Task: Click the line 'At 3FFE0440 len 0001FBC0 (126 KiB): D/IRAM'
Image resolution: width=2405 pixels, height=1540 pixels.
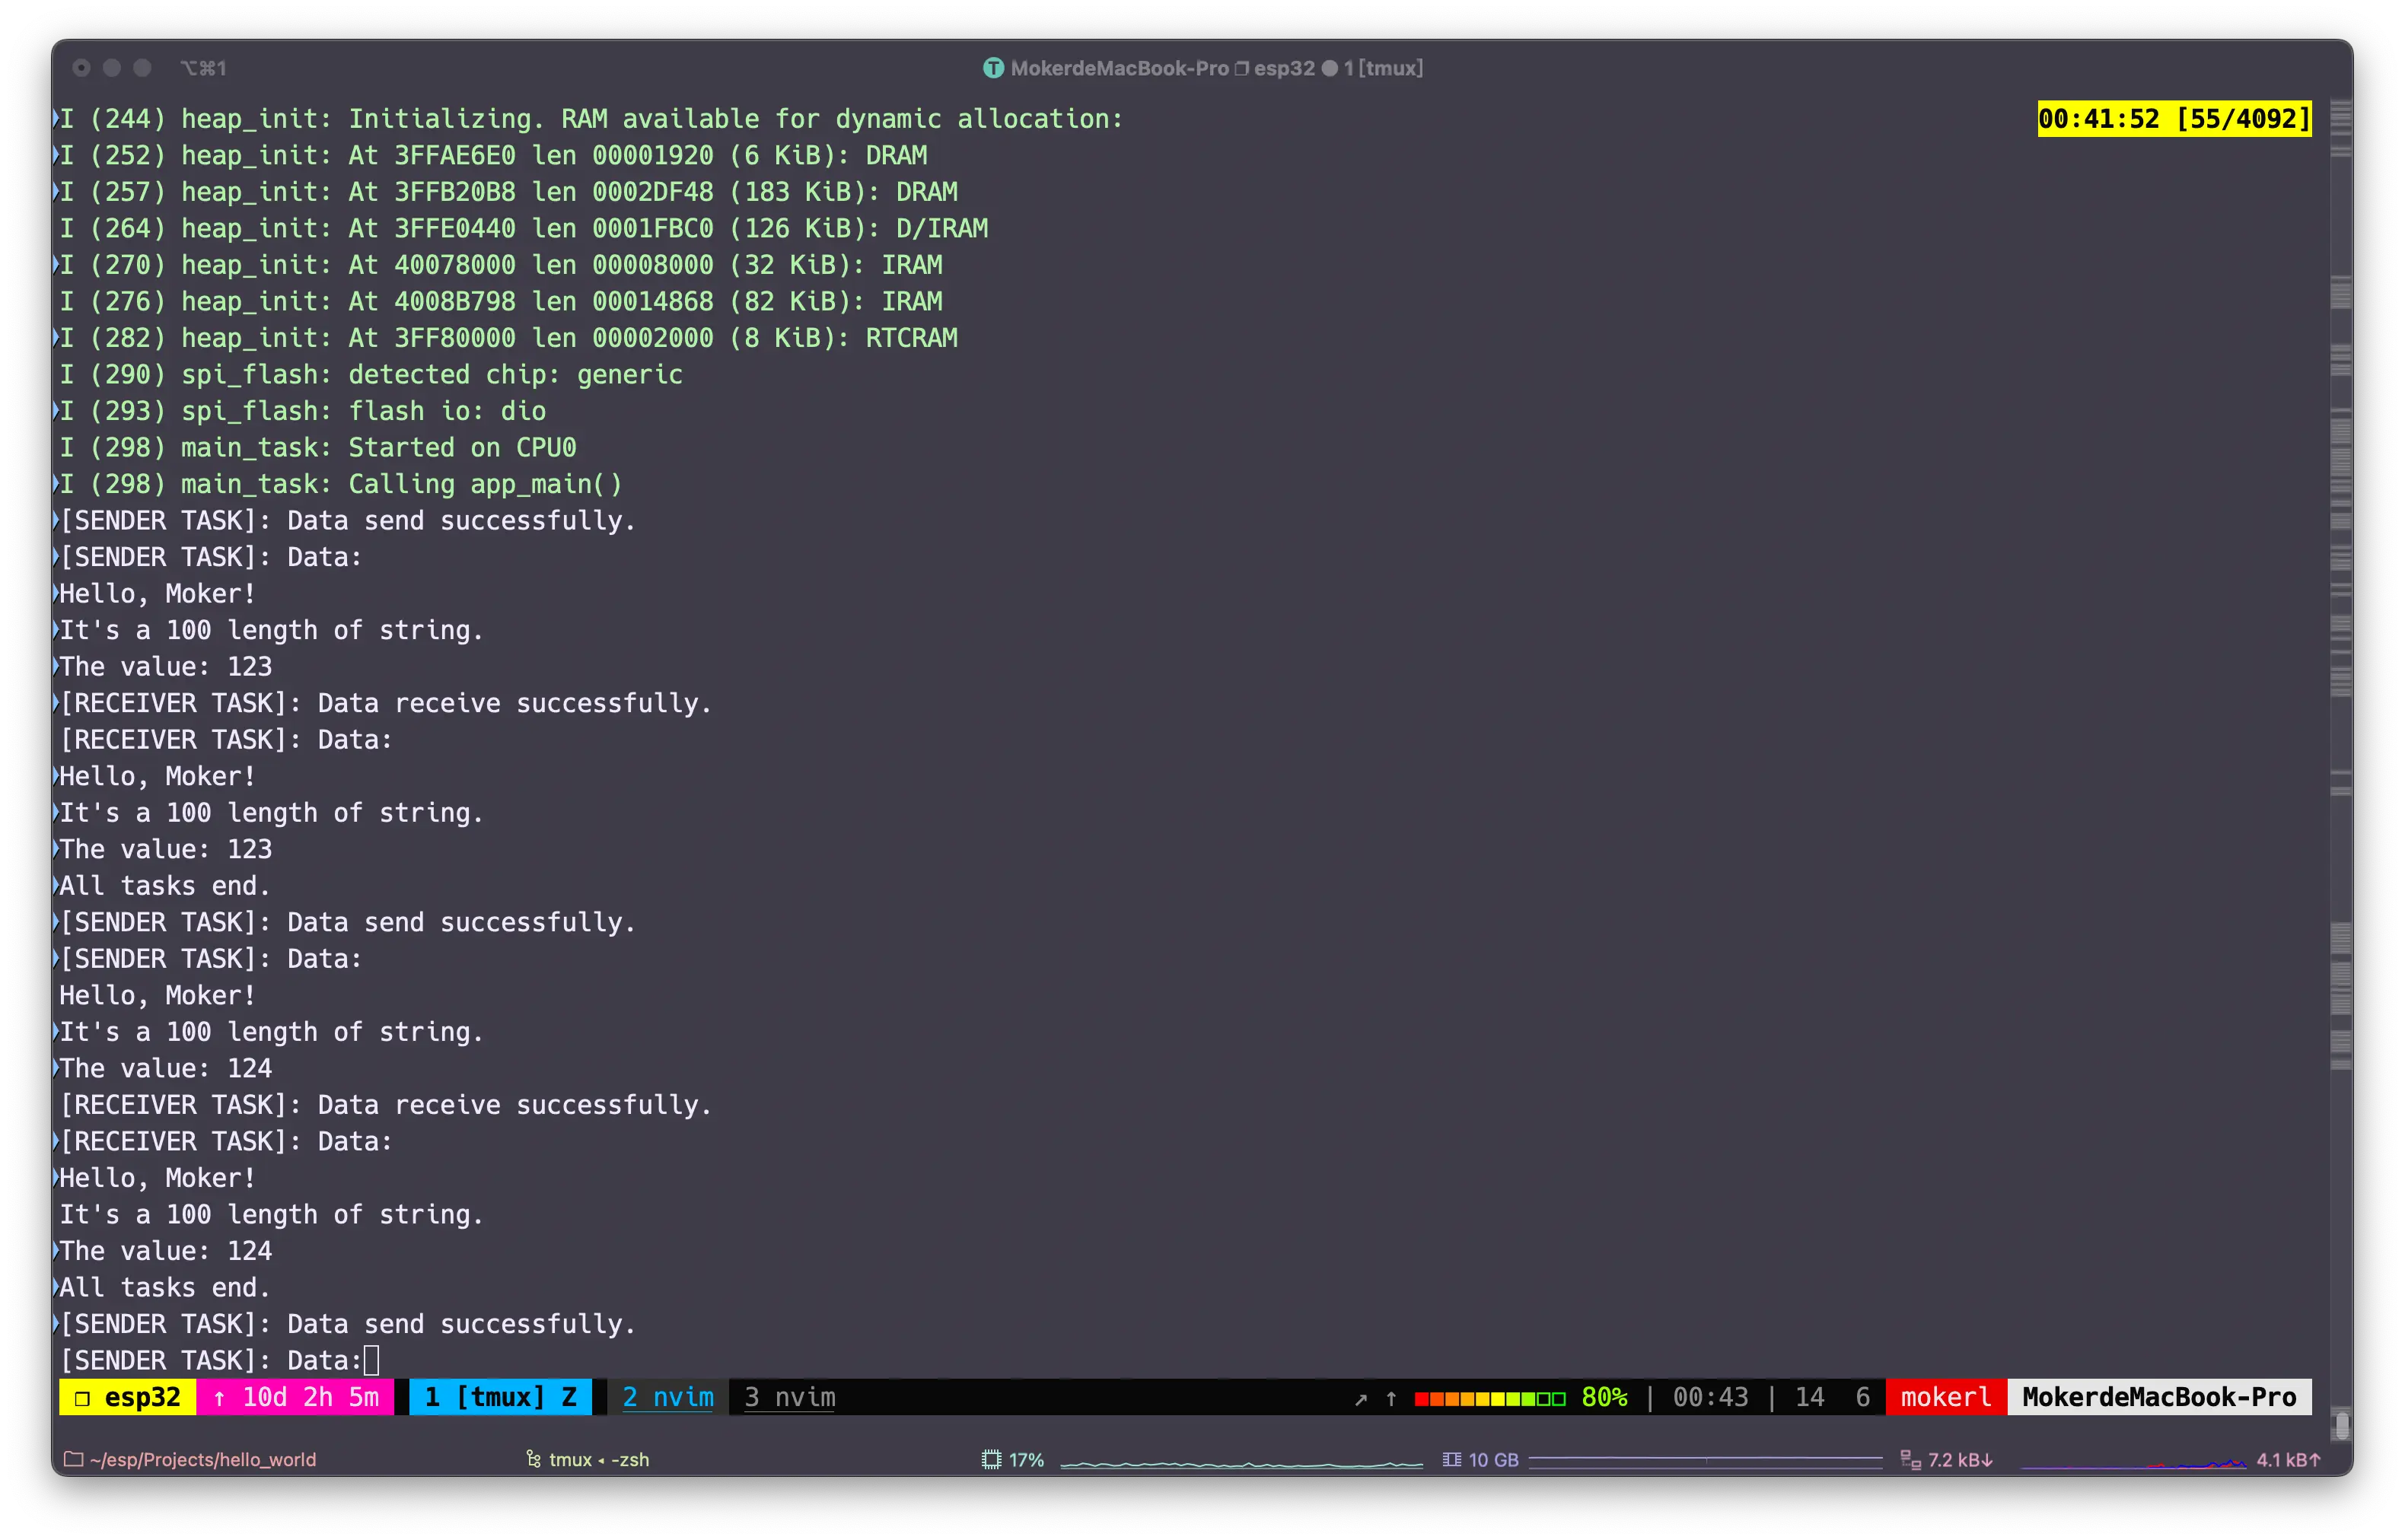Action: coord(523,228)
